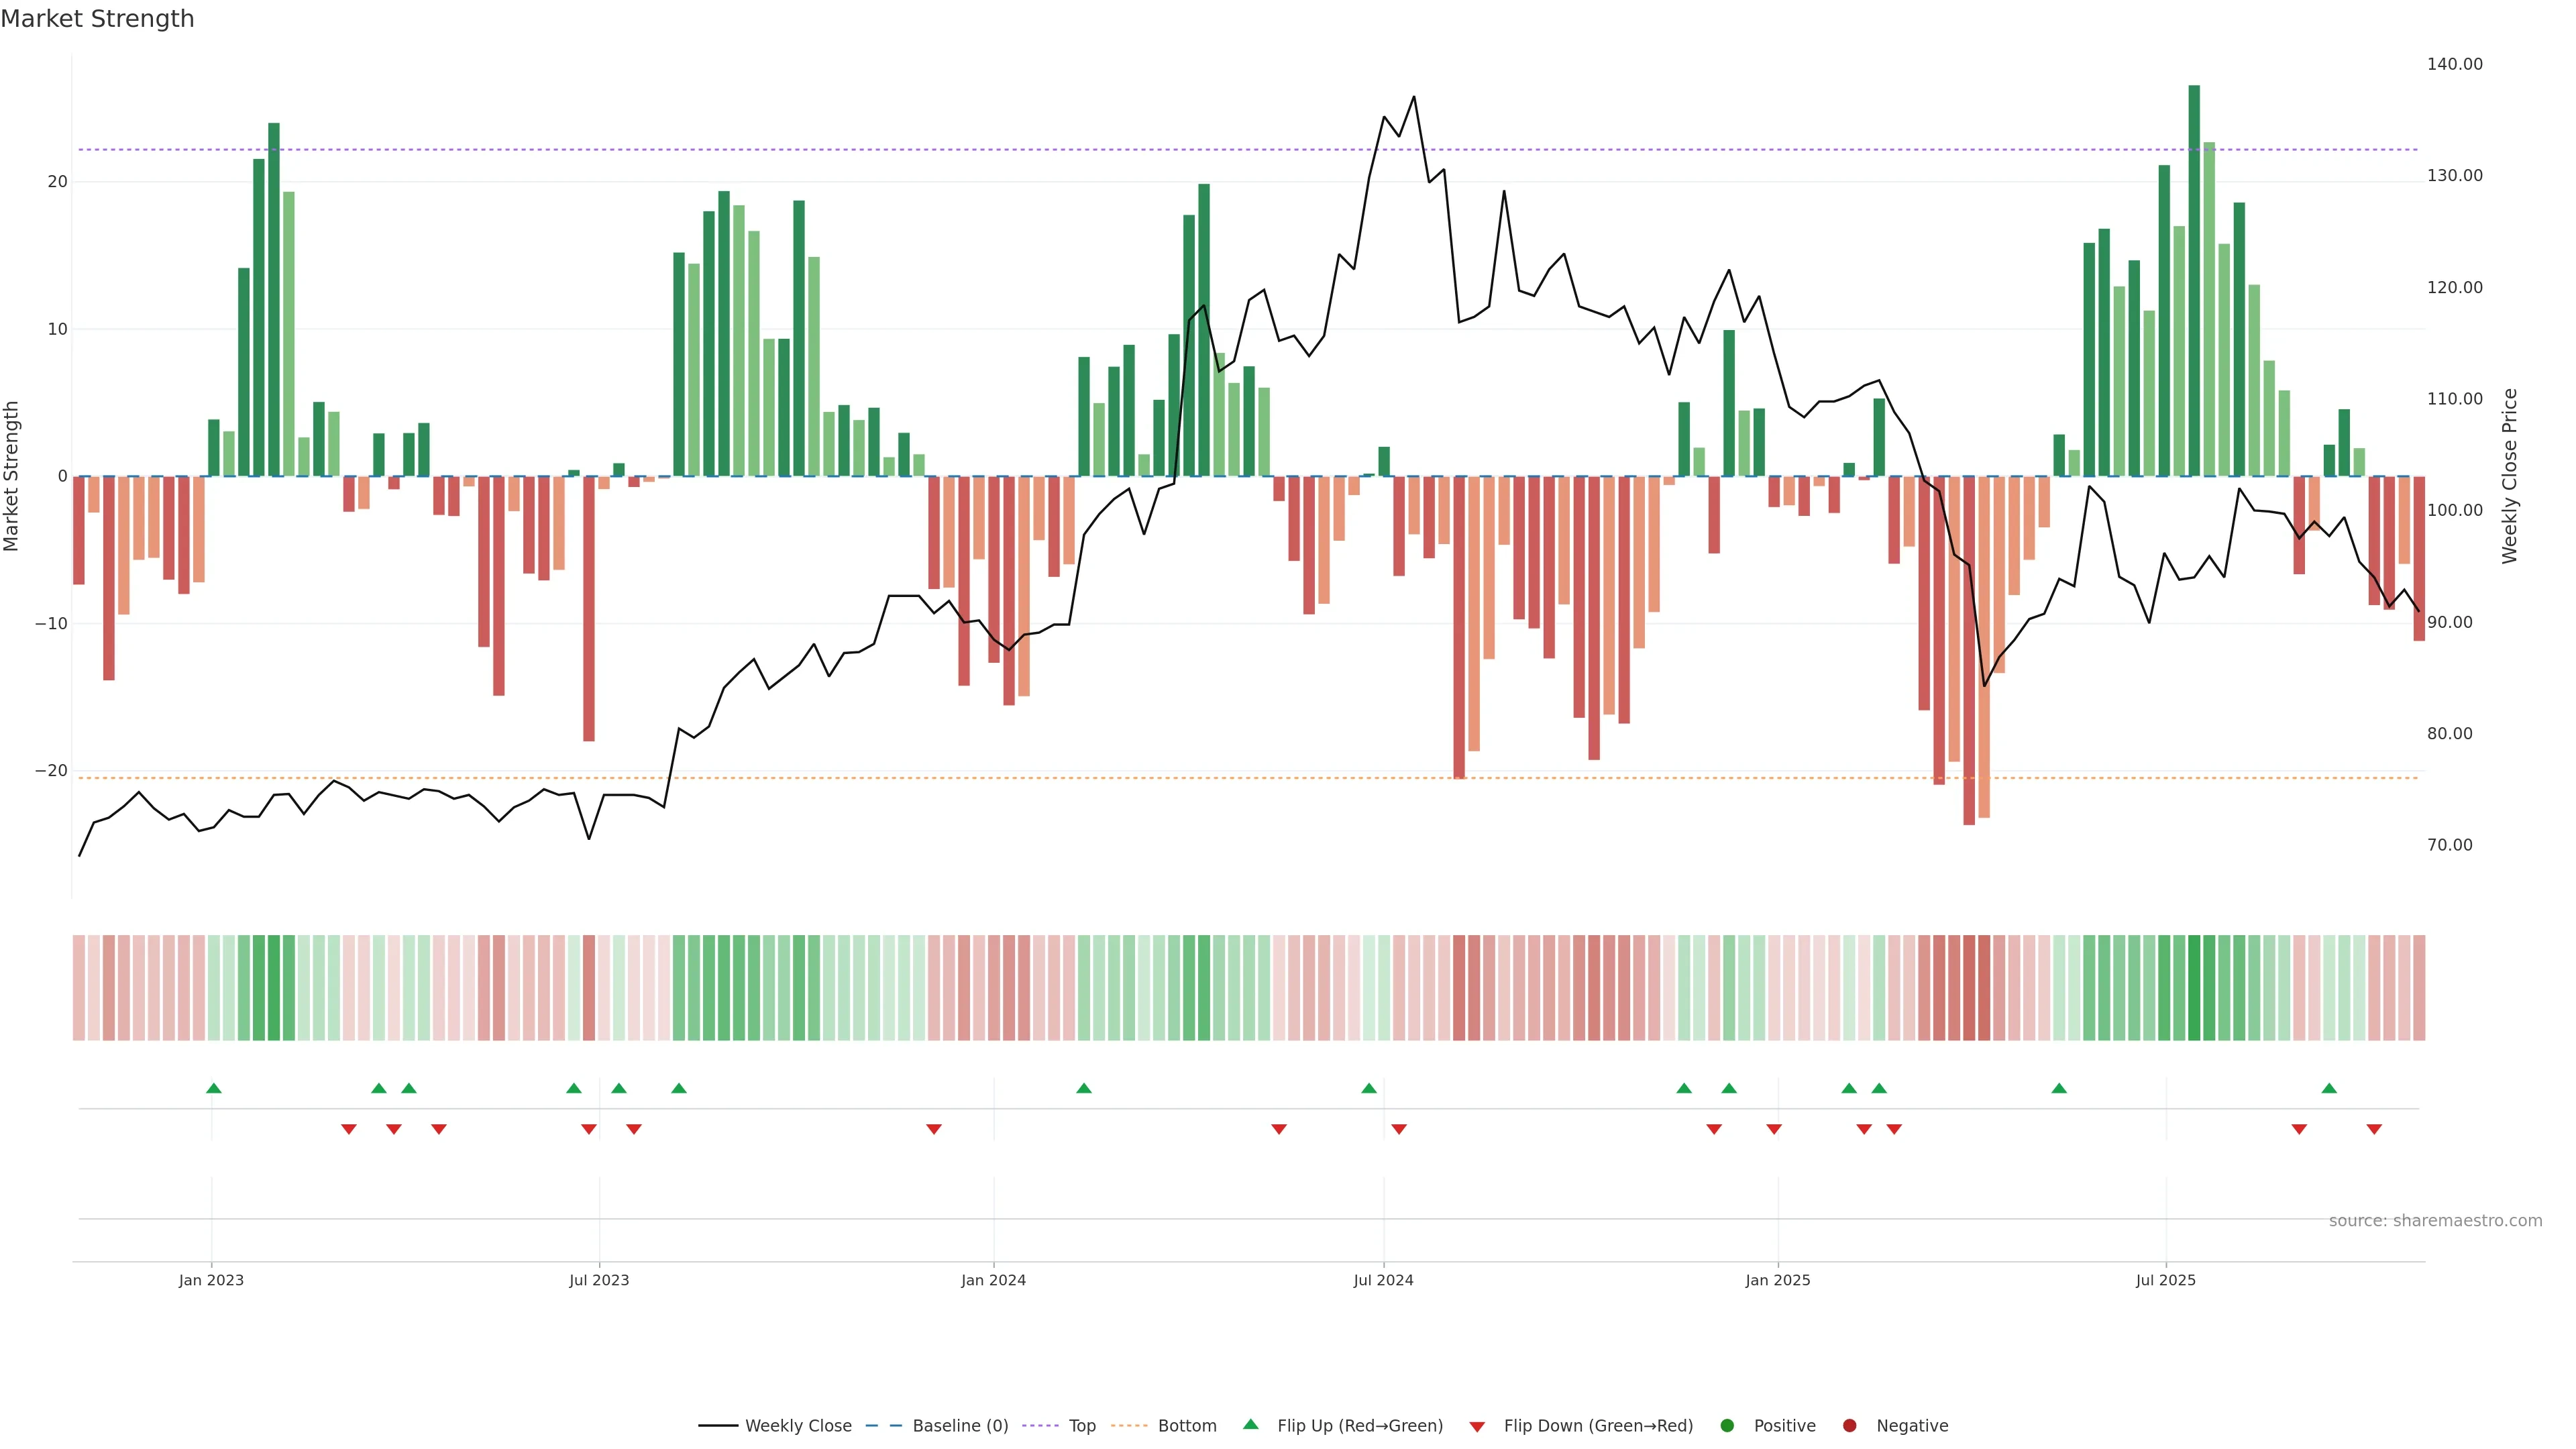
Task: Click the Jul 2023 x-axis label
Action: (599, 1280)
